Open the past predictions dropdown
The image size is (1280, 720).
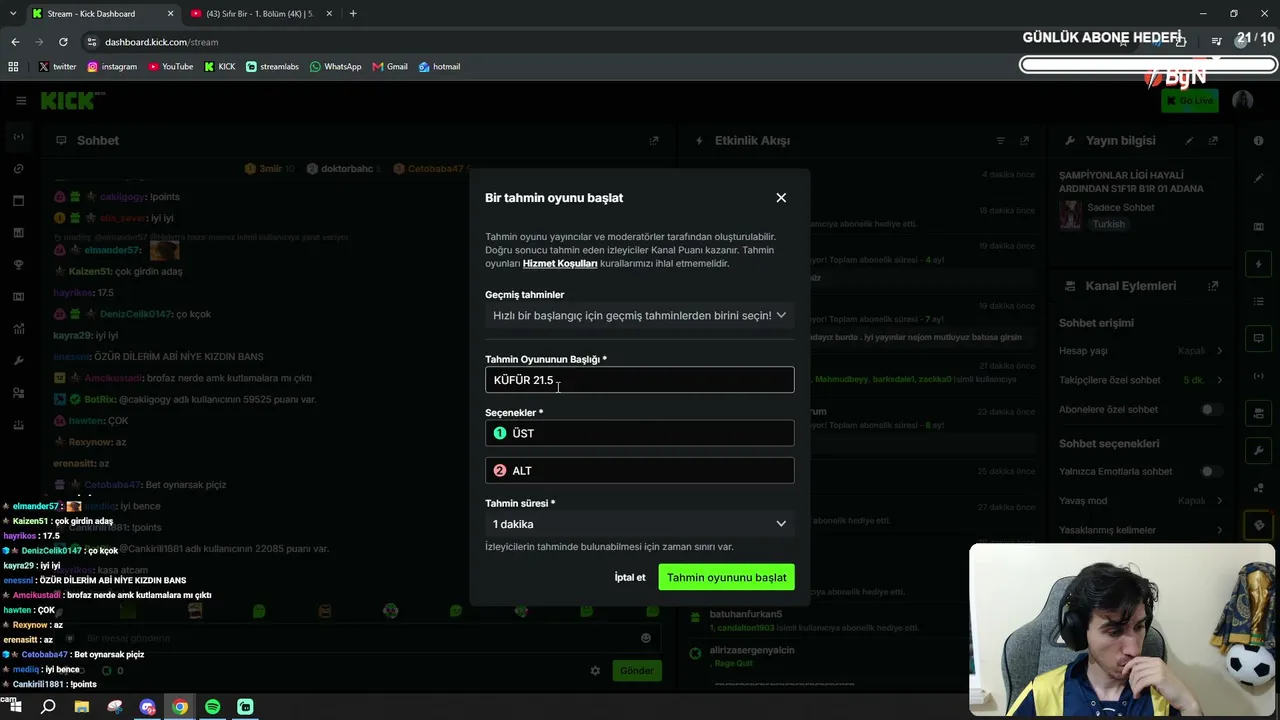640,316
